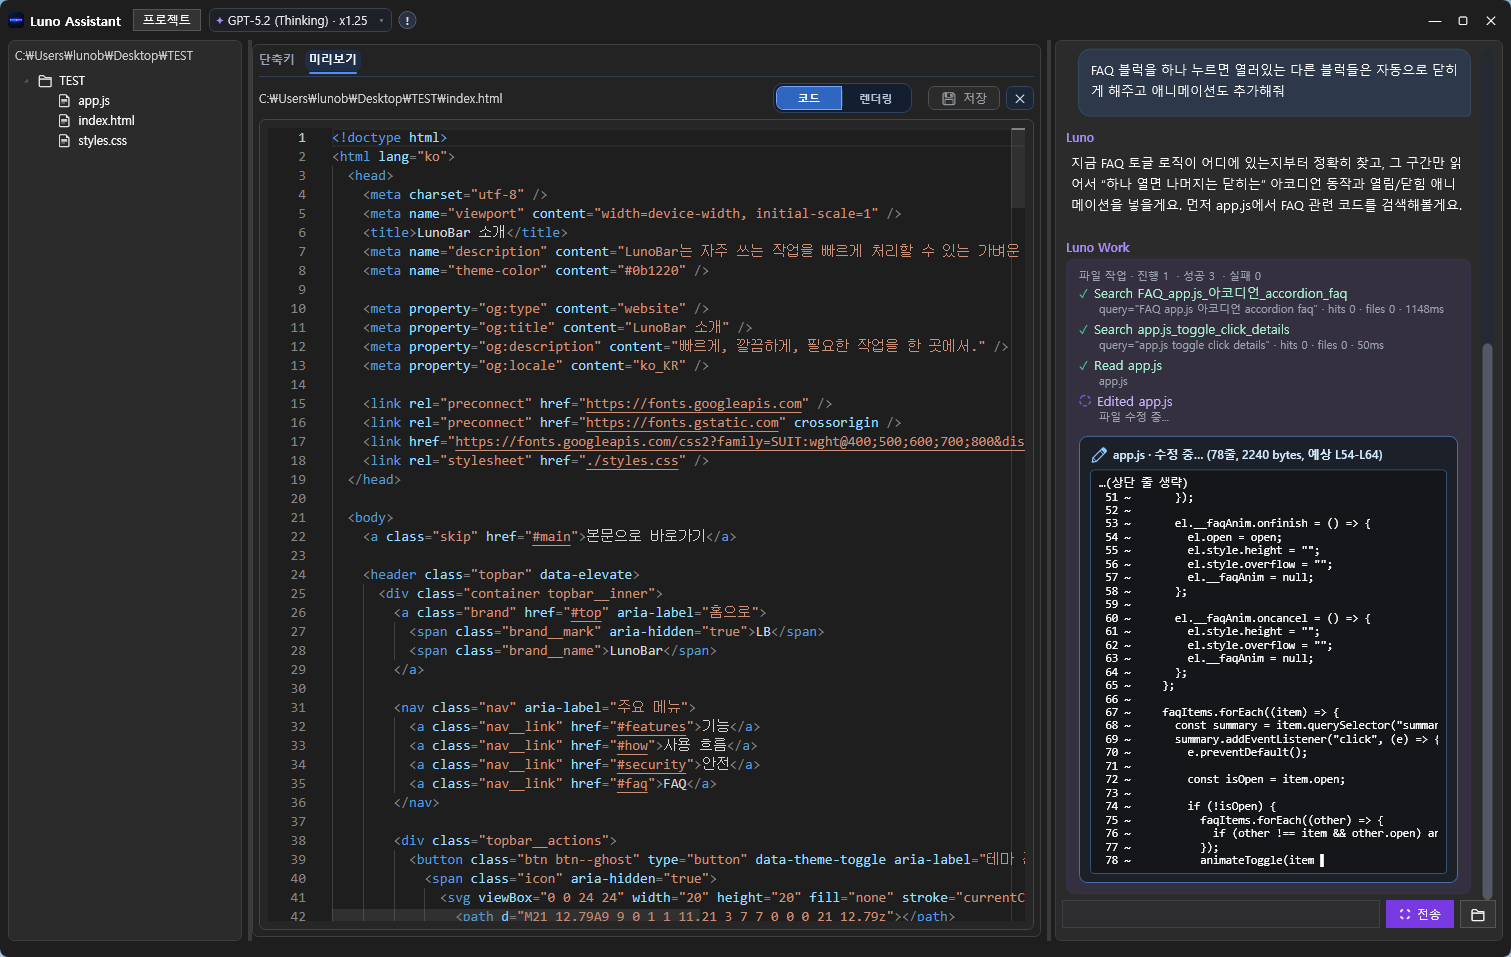Expand the Search FAQ_app.js work entry
Screen dimensions: 1511x957
coord(1219,294)
